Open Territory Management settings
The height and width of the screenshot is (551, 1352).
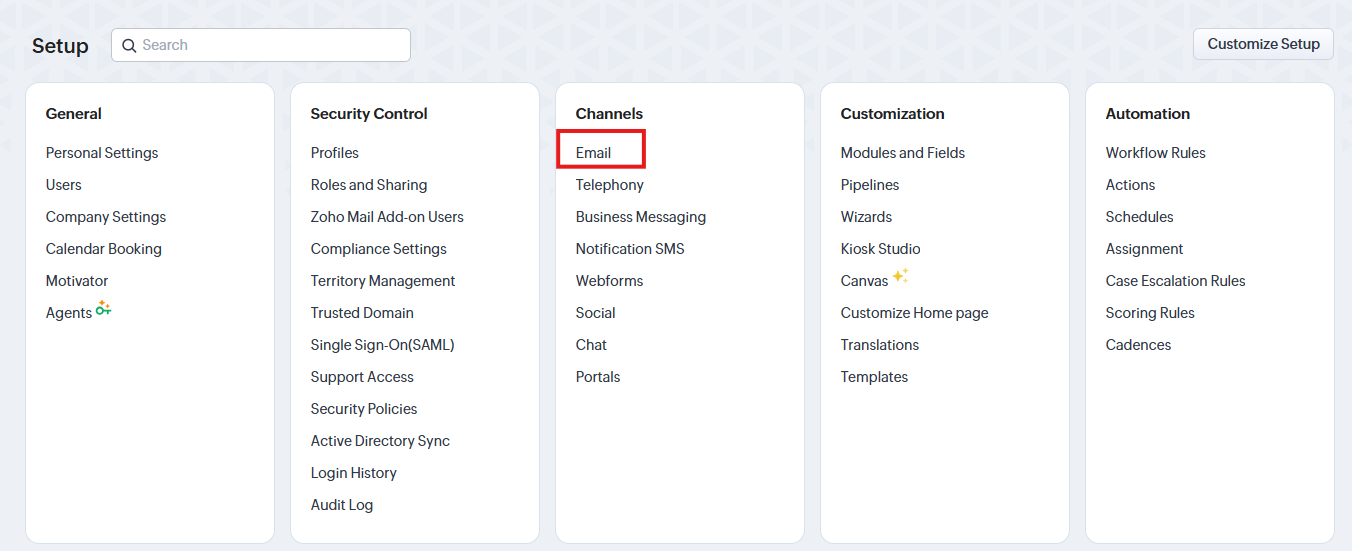(383, 281)
